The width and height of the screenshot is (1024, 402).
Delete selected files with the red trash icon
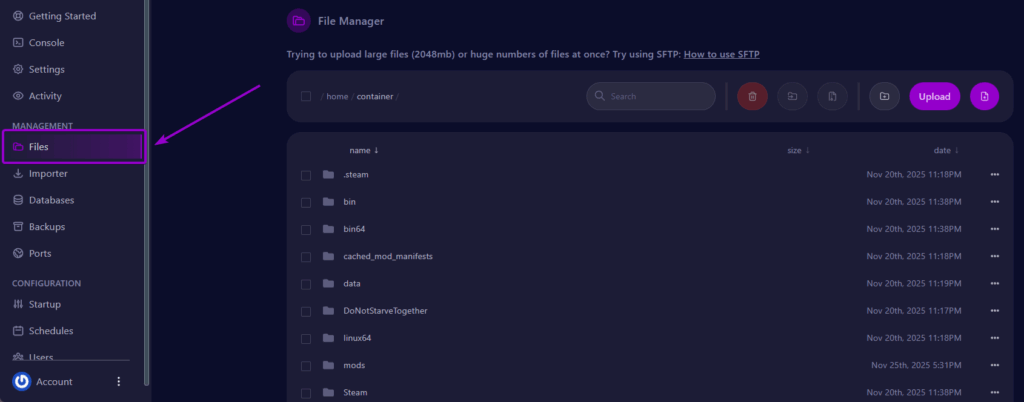(752, 96)
